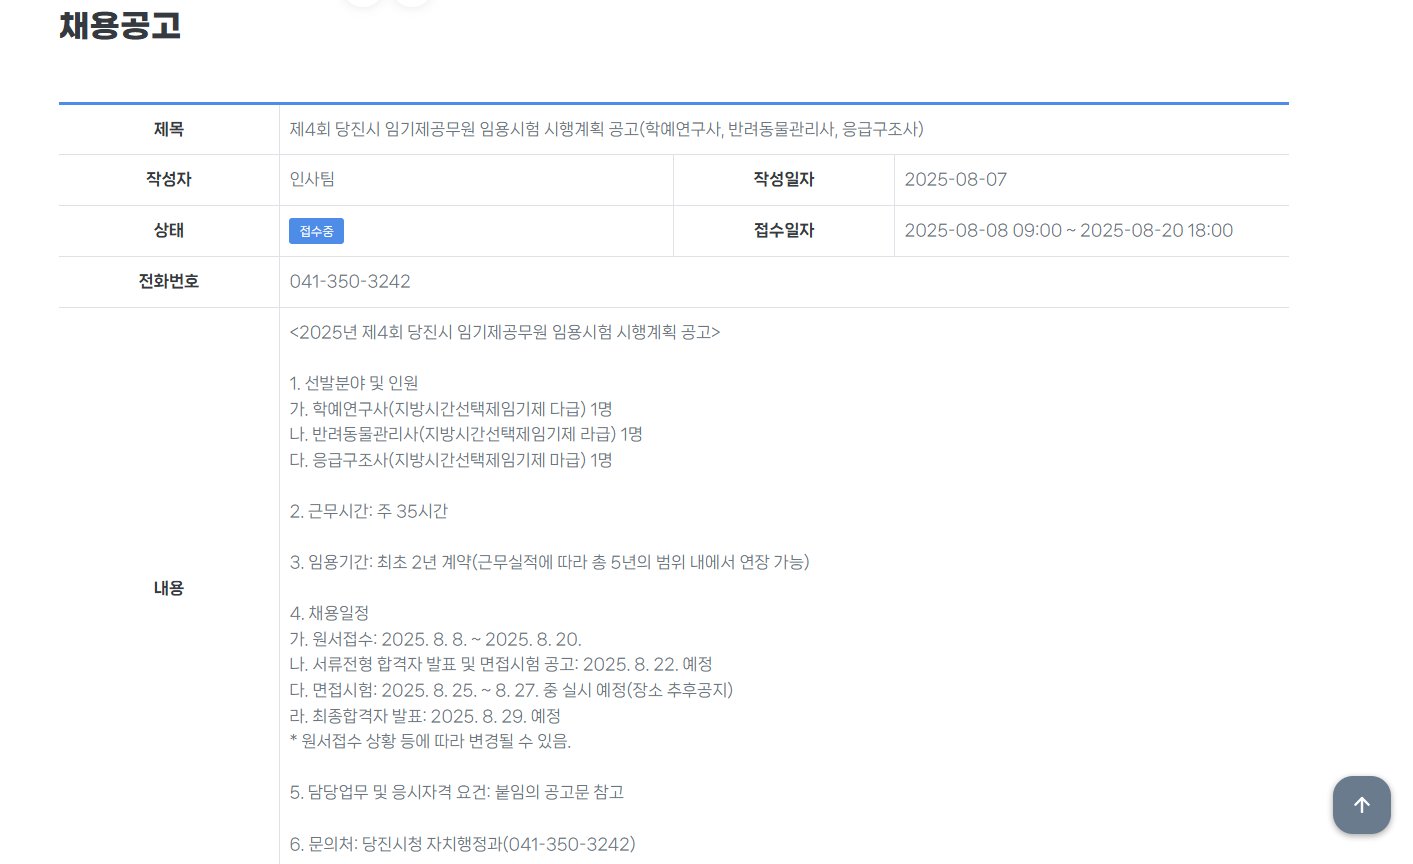Click the scroll-to-top arrow button
This screenshot has height=864, width=1413.
pyautogui.click(x=1361, y=804)
